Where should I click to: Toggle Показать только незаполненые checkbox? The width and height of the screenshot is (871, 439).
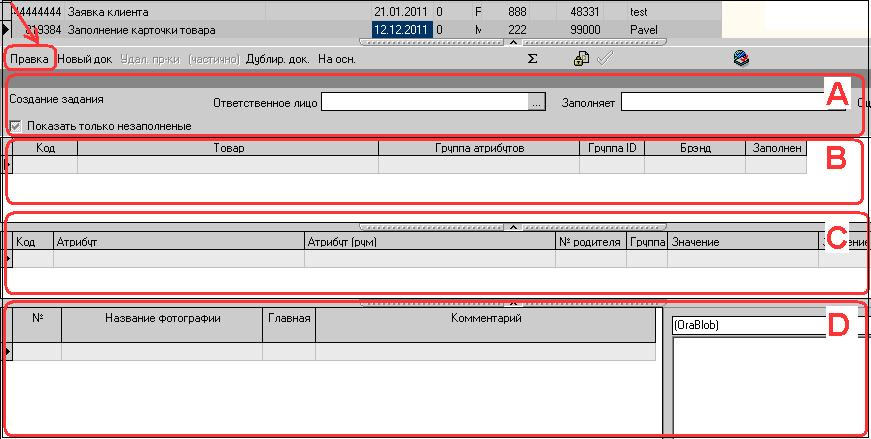[16, 127]
